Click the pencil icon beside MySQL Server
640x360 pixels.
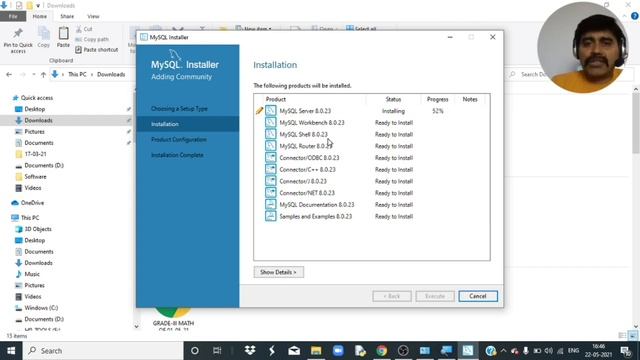(x=259, y=111)
